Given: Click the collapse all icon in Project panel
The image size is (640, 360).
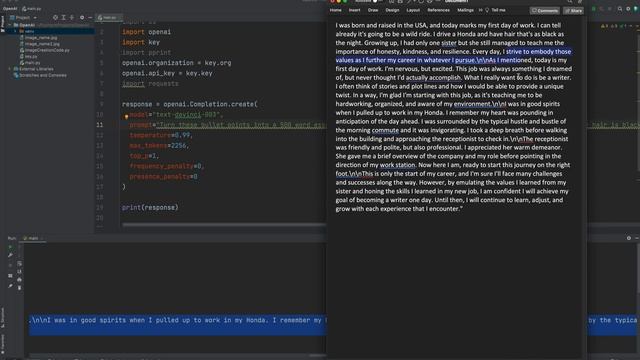Looking at the screenshot, I should (72, 18).
